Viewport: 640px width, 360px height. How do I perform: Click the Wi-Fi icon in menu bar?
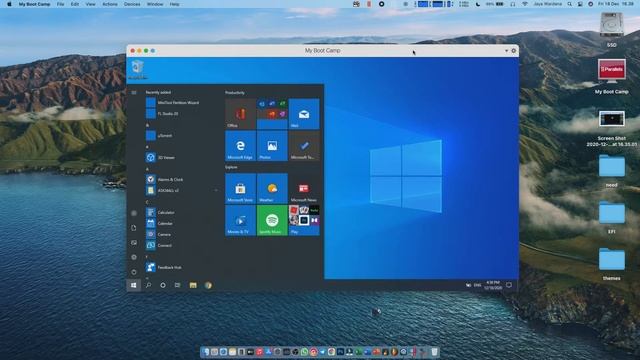525,4
